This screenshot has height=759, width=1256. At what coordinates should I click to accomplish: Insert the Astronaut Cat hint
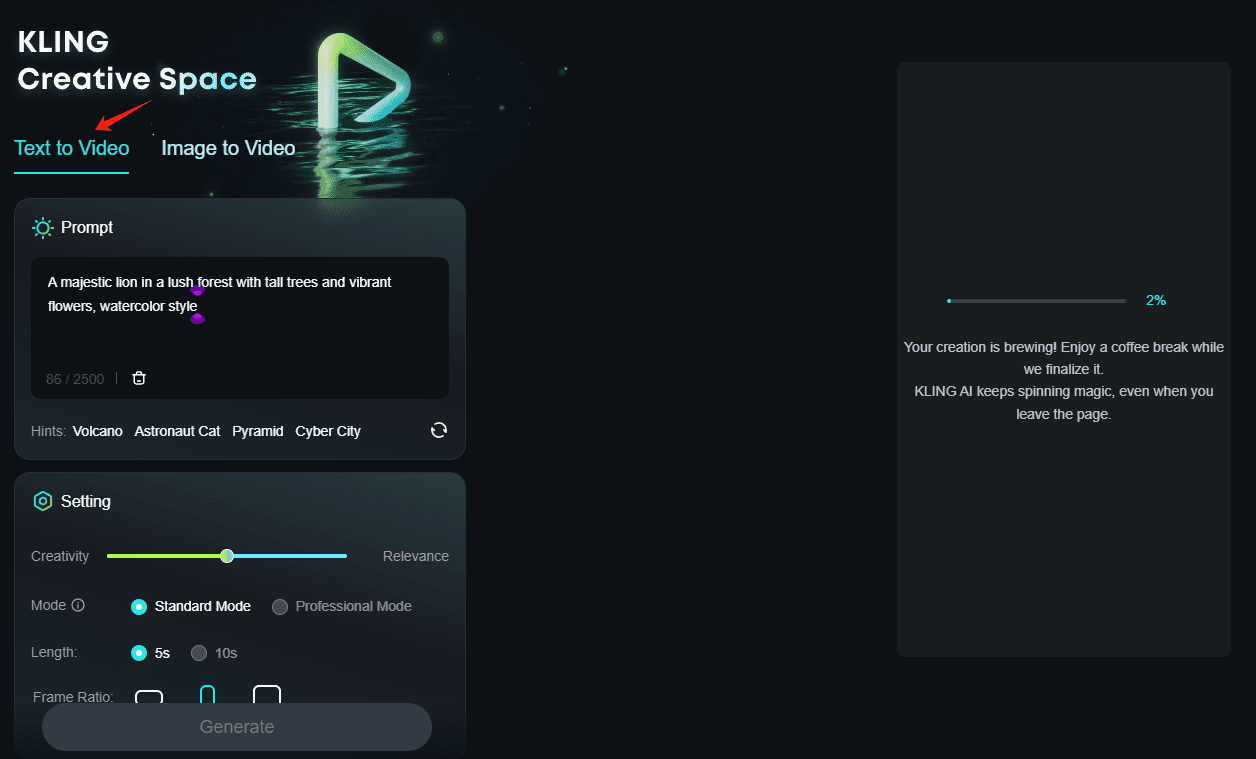(x=177, y=431)
